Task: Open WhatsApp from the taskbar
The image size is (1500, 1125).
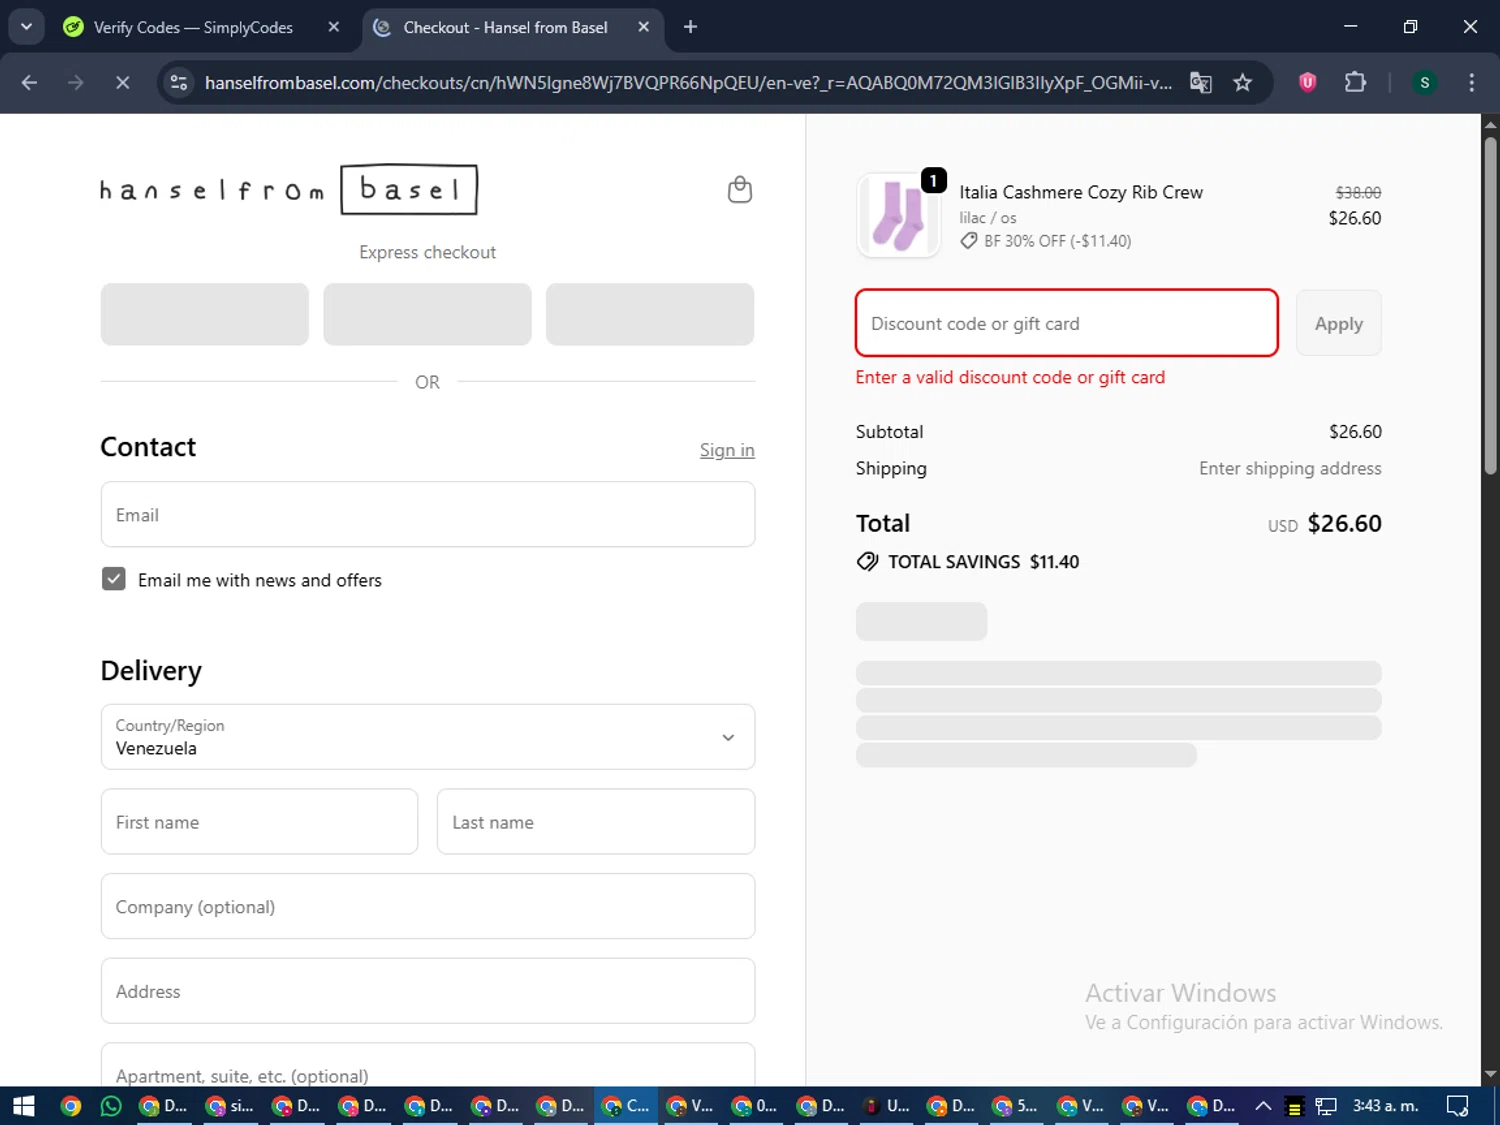Action: (111, 1106)
